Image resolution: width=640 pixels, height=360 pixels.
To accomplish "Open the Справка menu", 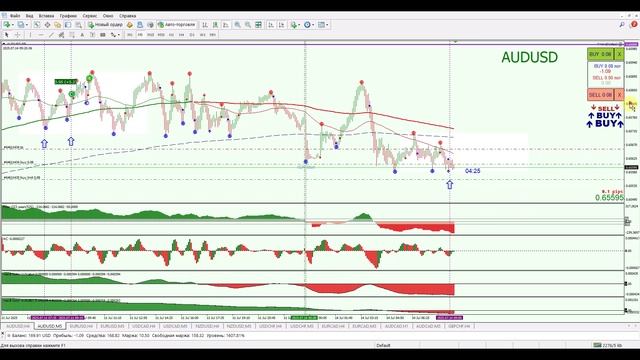I will click(x=128, y=16).
